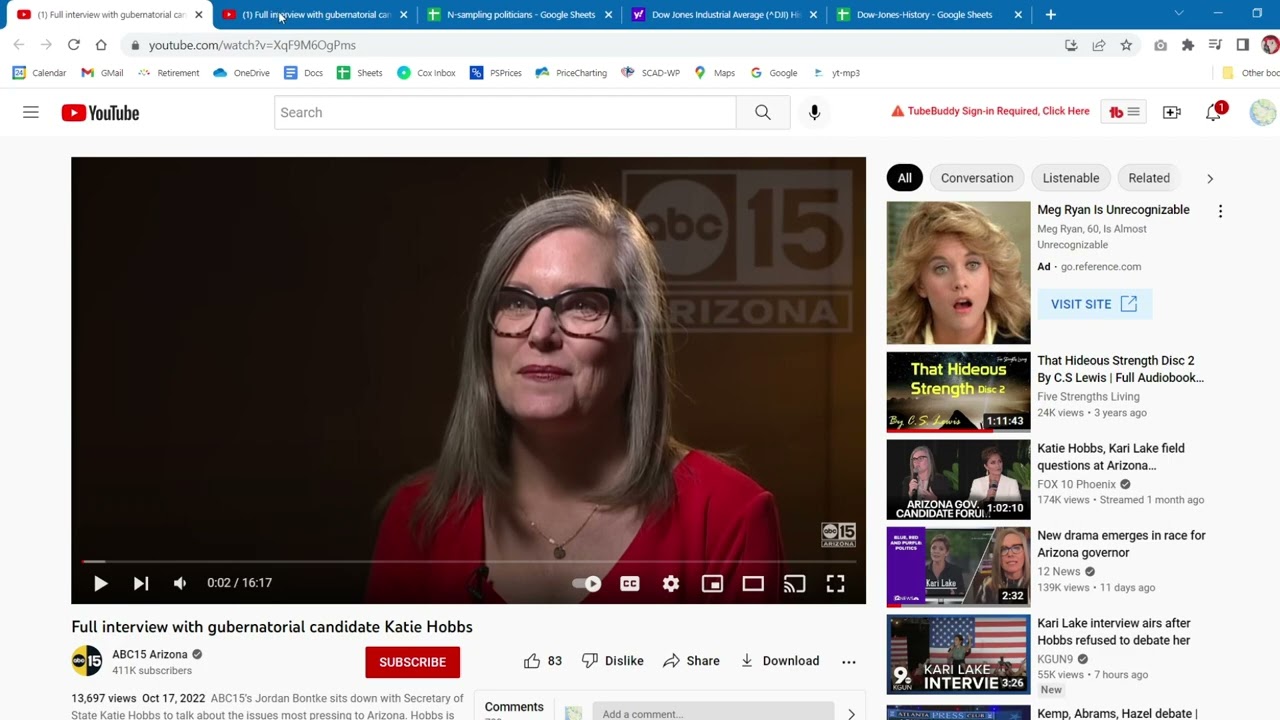
Task: Open account avatar menu
Action: (1263, 112)
